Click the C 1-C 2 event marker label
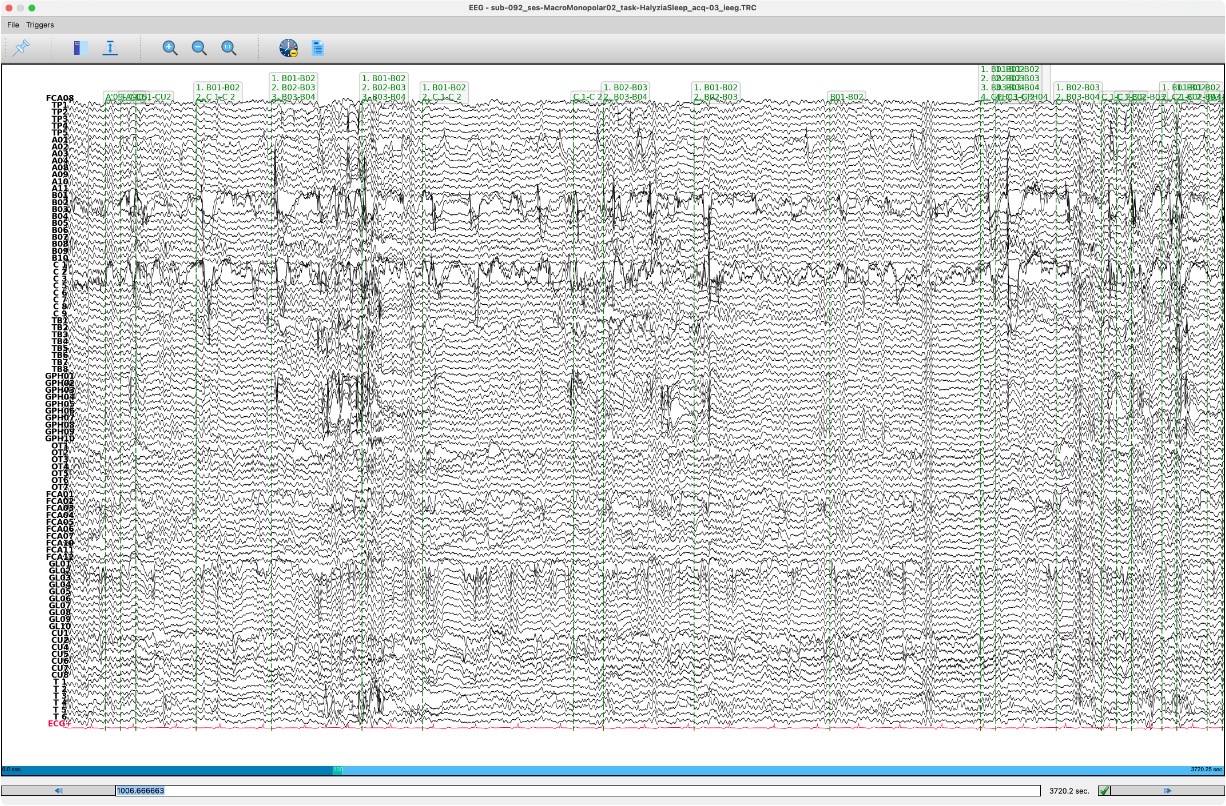This screenshot has height=806, width=1226. coord(584,97)
